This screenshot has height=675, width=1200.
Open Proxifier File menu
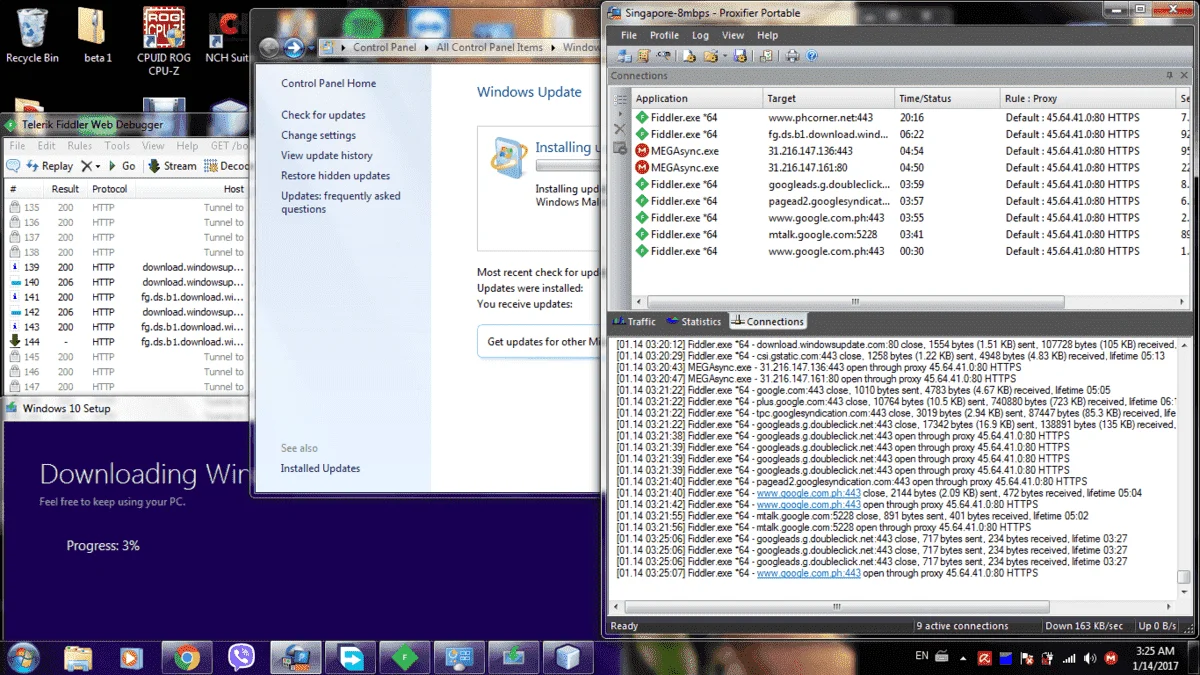click(x=629, y=35)
